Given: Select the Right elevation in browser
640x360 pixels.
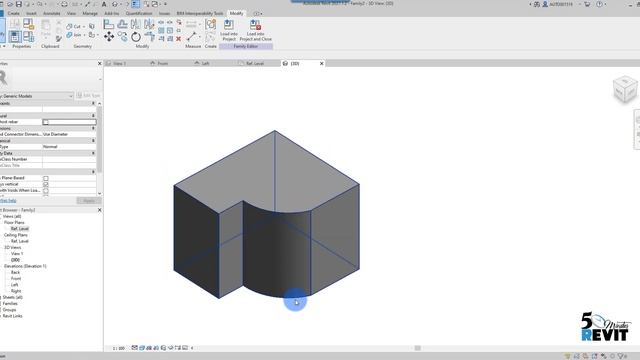Looking at the screenshot, I should [x=16, y=291].
